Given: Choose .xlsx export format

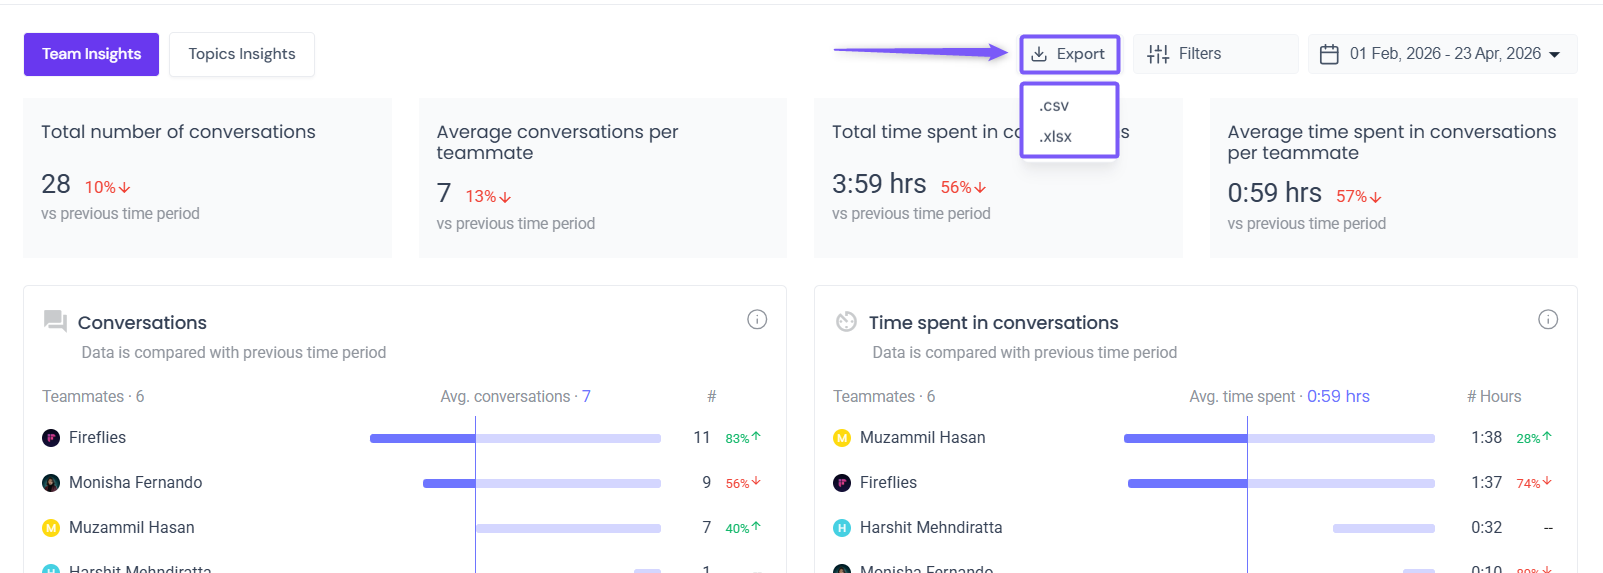Looking at the screenshot, I should 1055,137.
